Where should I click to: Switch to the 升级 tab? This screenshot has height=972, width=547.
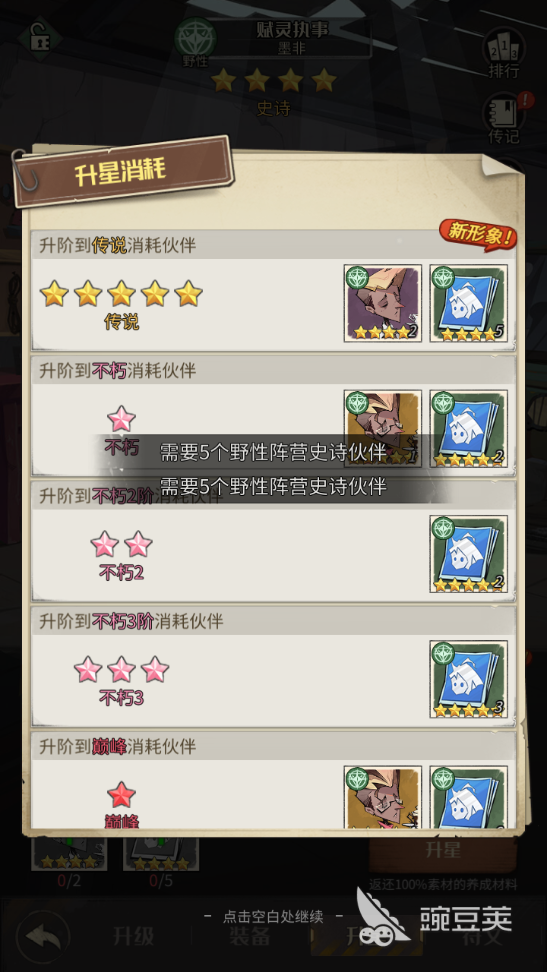(134, 937)
